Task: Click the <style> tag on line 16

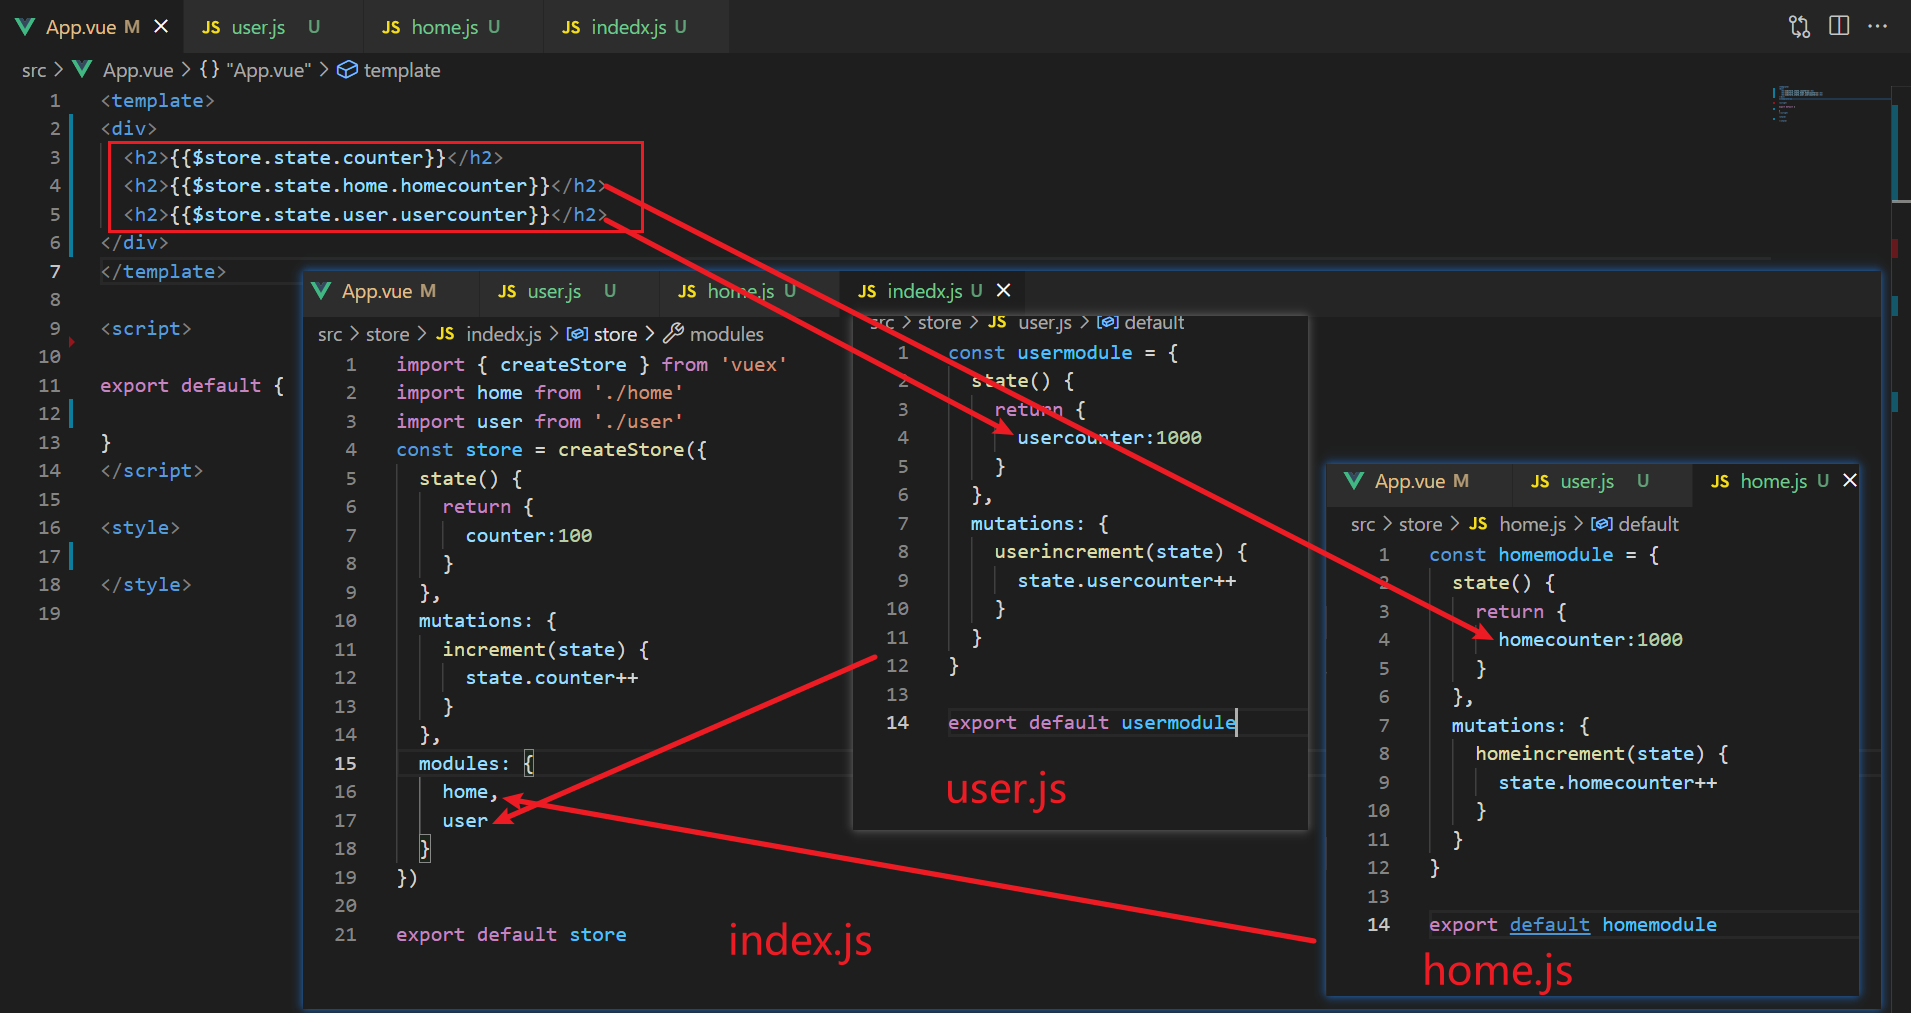Action: point(140,527)
